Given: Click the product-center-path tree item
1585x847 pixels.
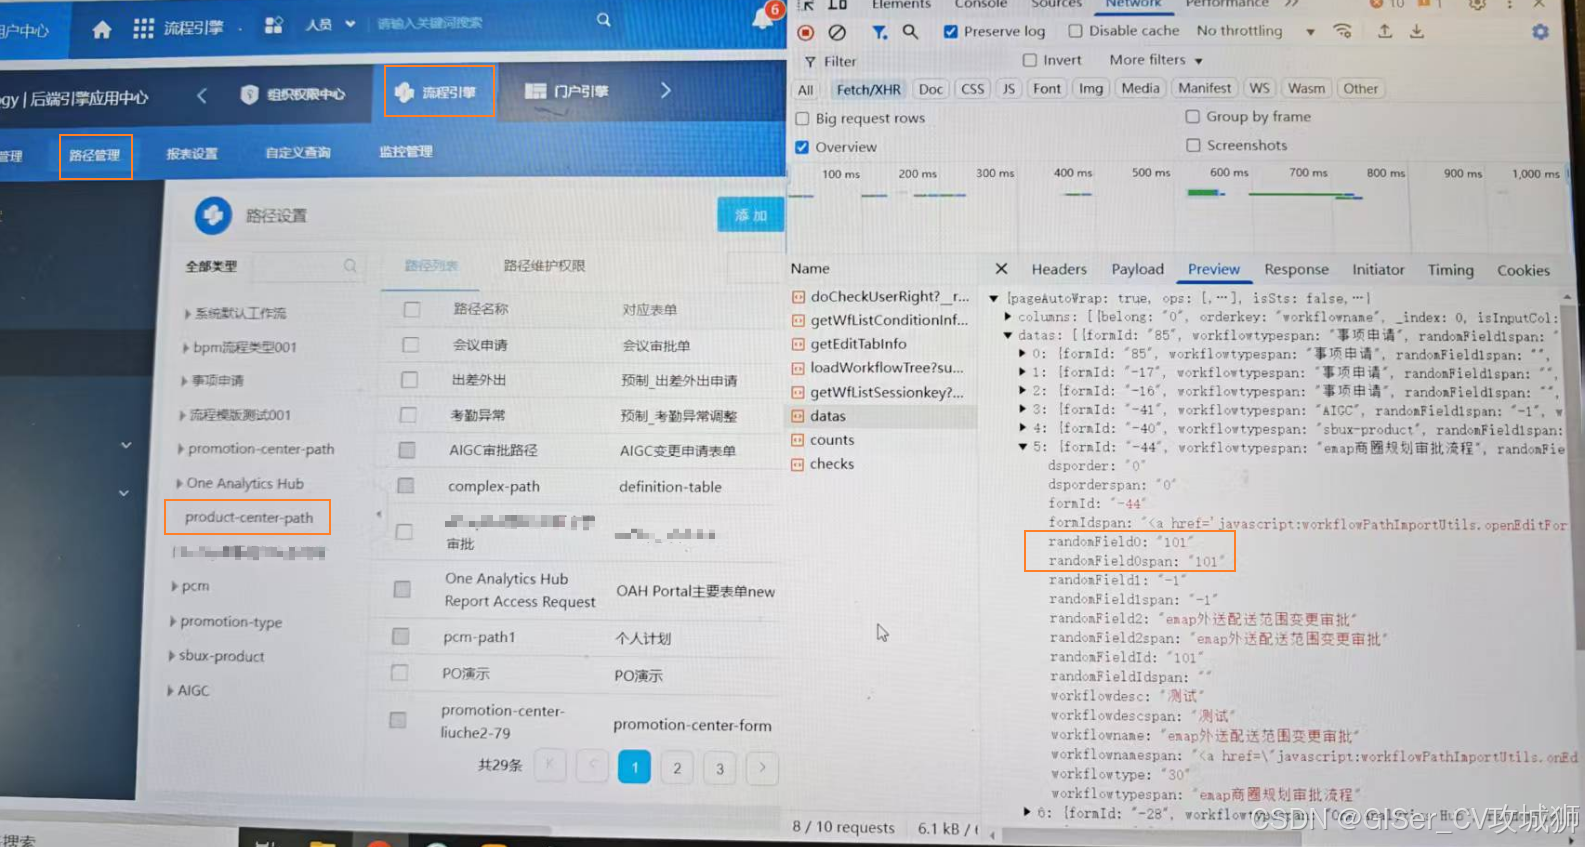Looking at the screenshot, I should [248, 517].
